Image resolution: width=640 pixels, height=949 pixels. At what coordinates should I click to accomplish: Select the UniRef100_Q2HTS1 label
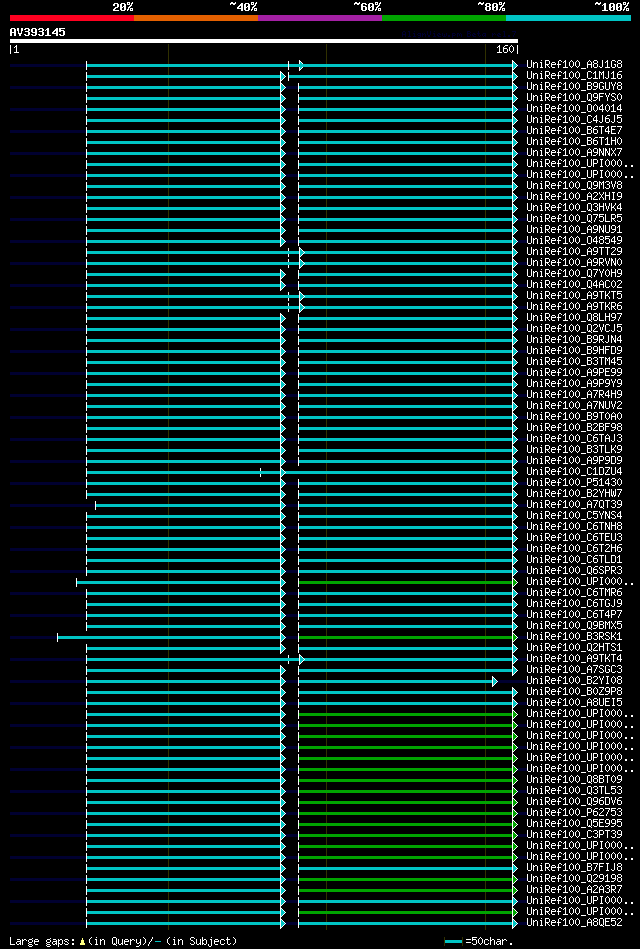coord(574,648)
